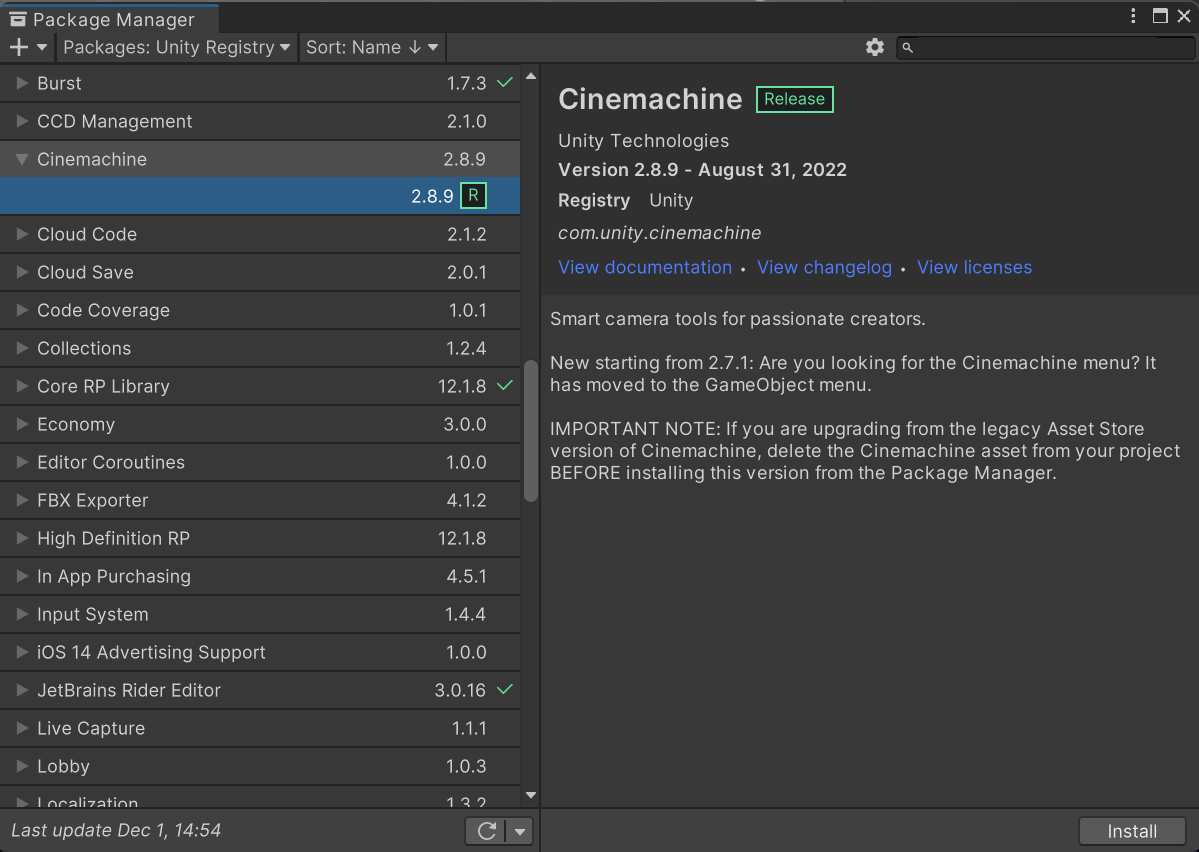Click installed checkmark next to JetBrains Rider Editor
This screenshot has height=852, width=1199.
coord(505,689)
